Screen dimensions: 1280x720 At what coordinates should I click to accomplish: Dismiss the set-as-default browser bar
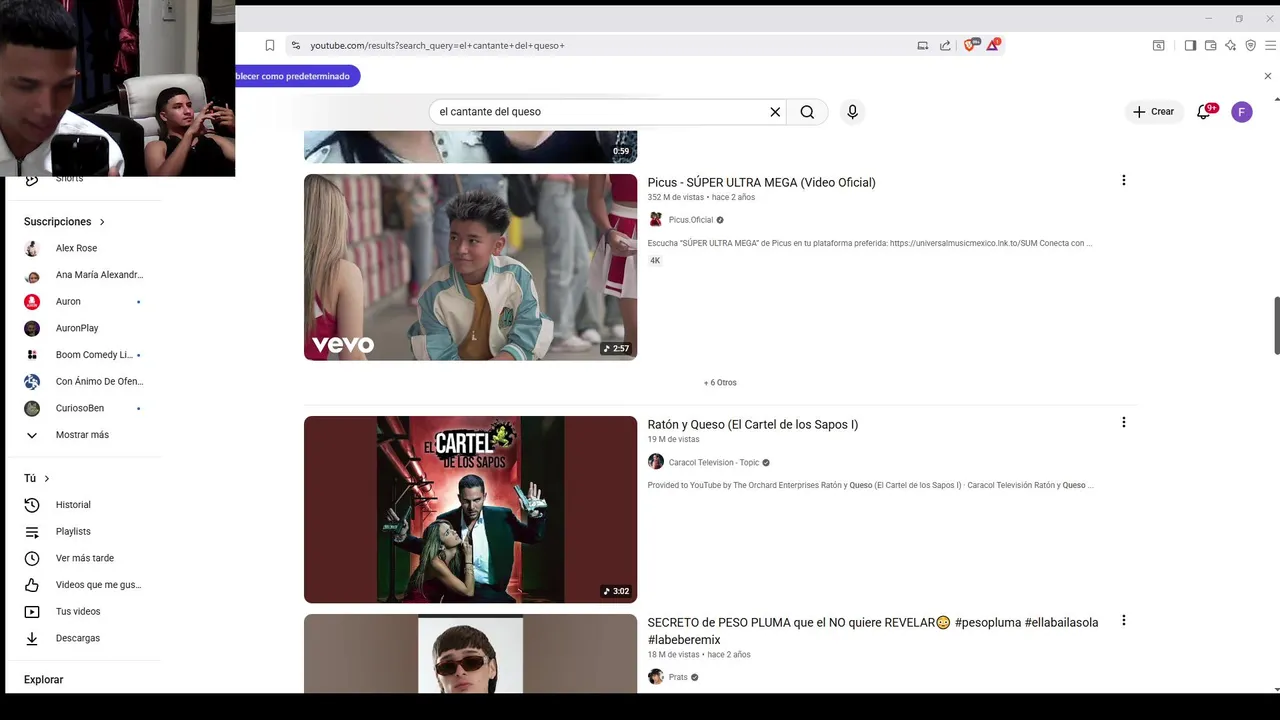(1268, 76)
